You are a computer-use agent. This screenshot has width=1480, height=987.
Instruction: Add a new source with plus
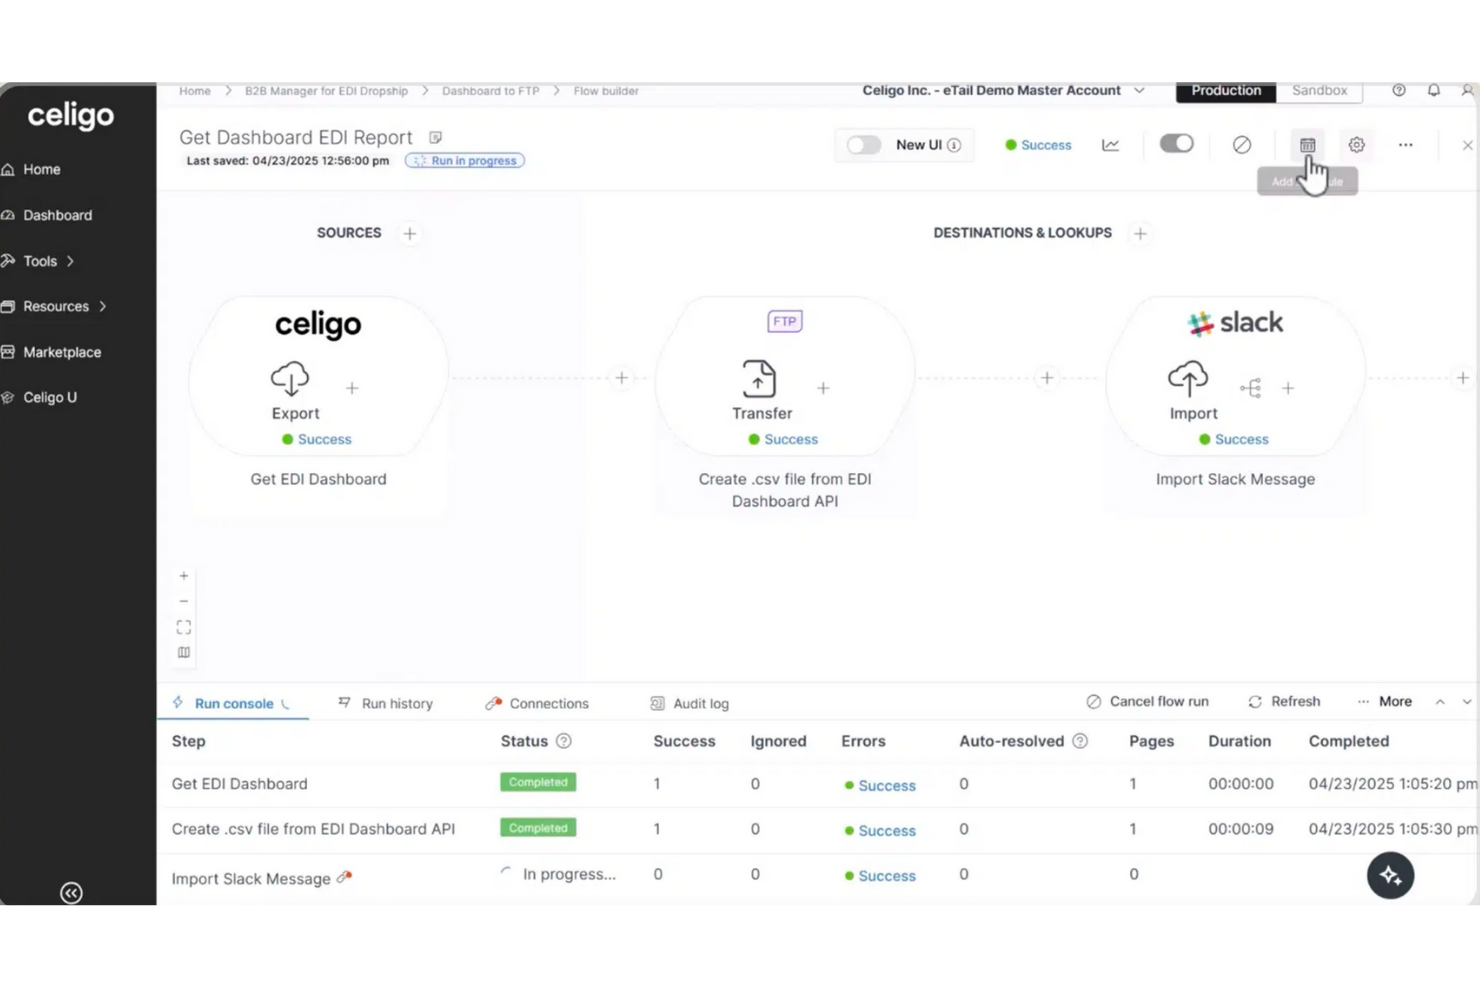[x=409, y=233]
